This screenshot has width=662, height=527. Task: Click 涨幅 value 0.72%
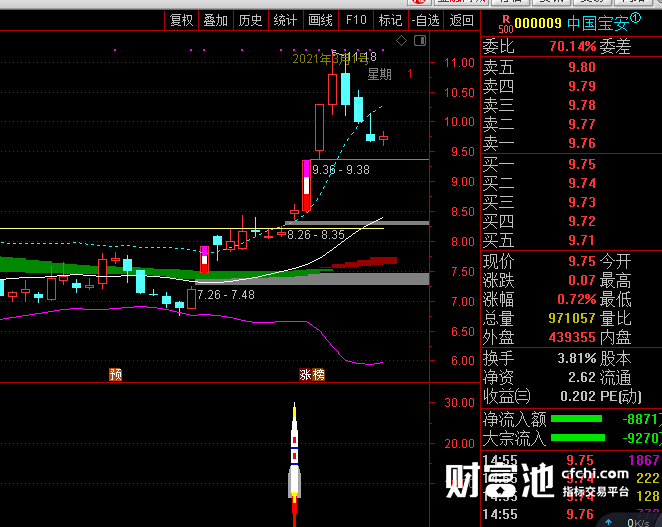577,299
